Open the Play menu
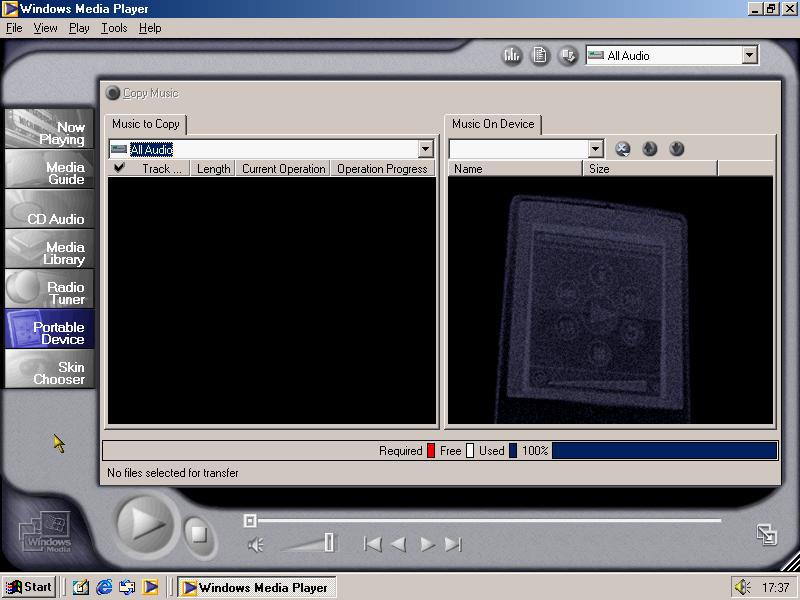The height and width of the screenshot is (600, 800). (x=79, y=28)
